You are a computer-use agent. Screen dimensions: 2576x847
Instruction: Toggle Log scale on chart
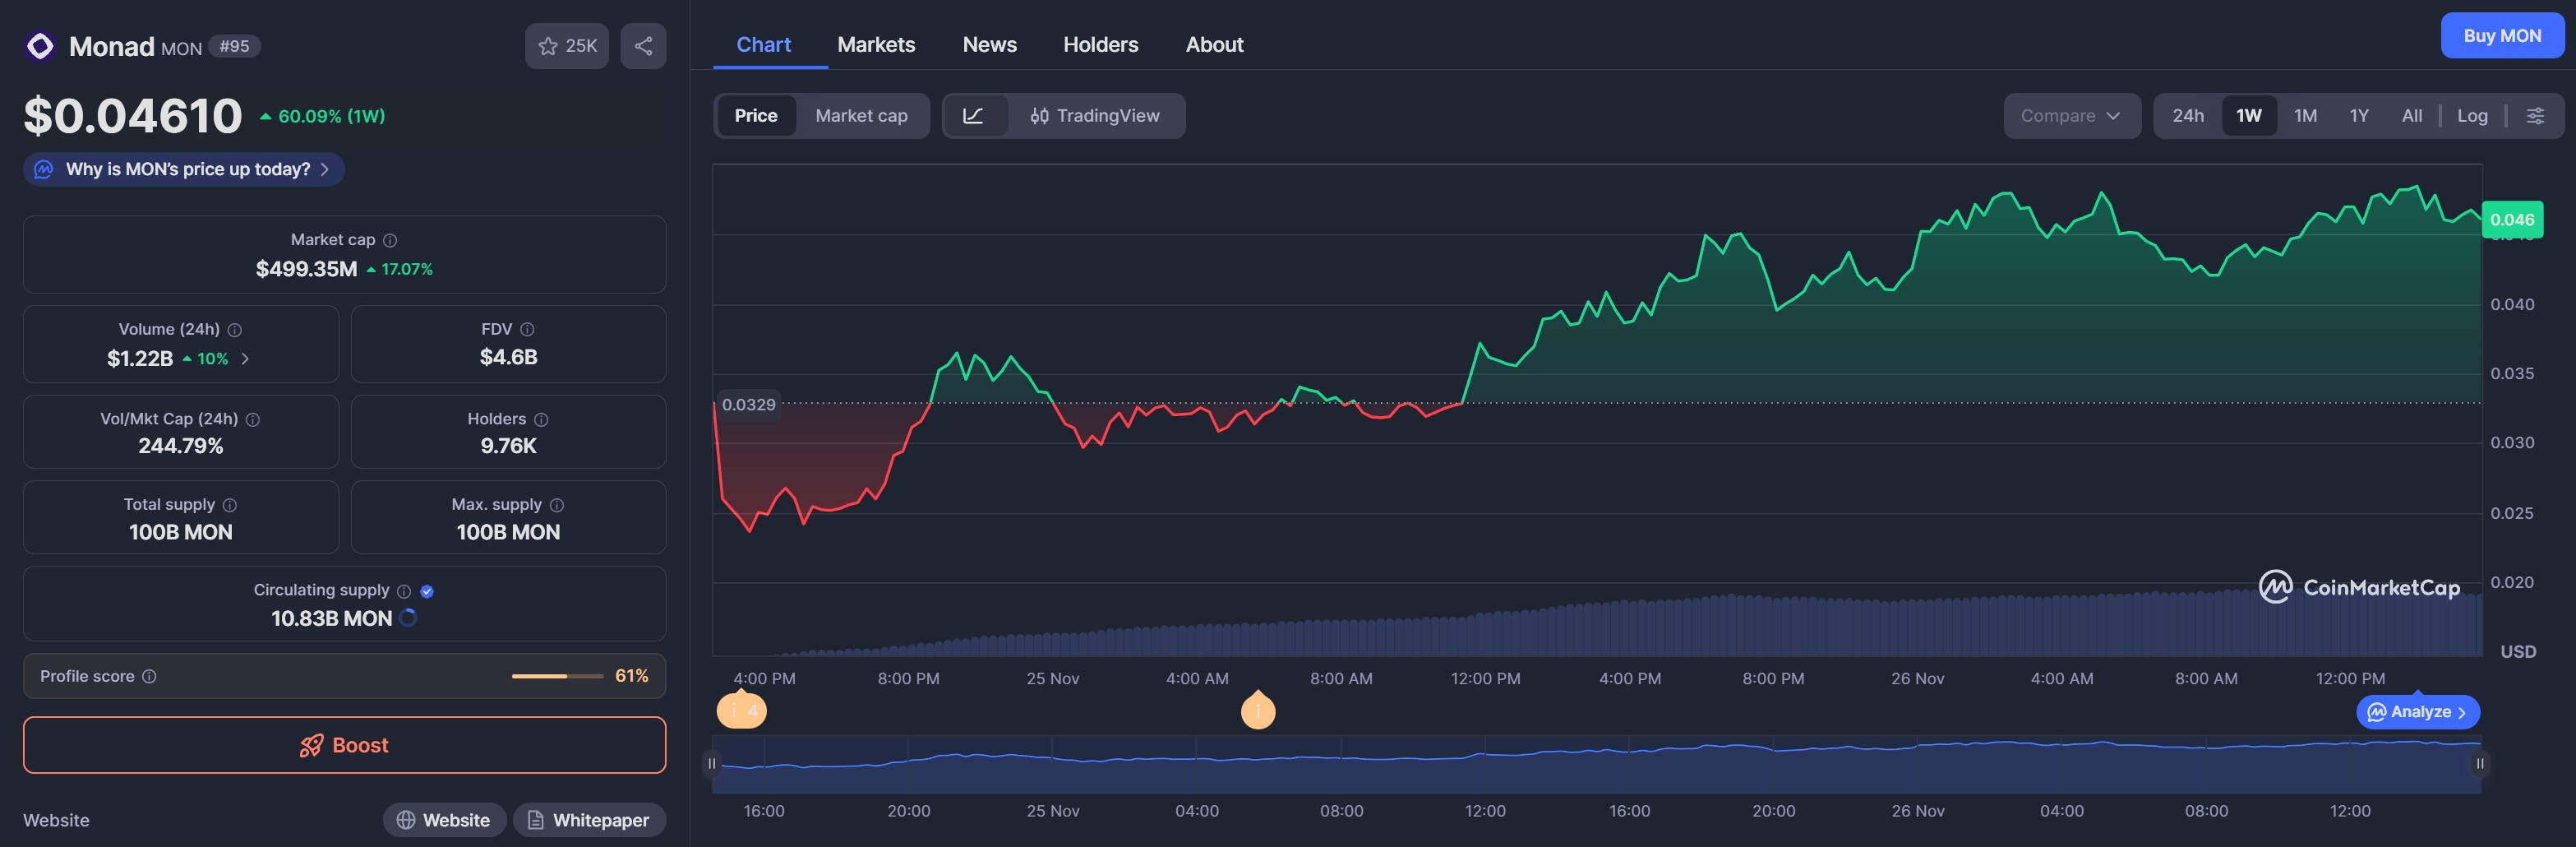2472,116
